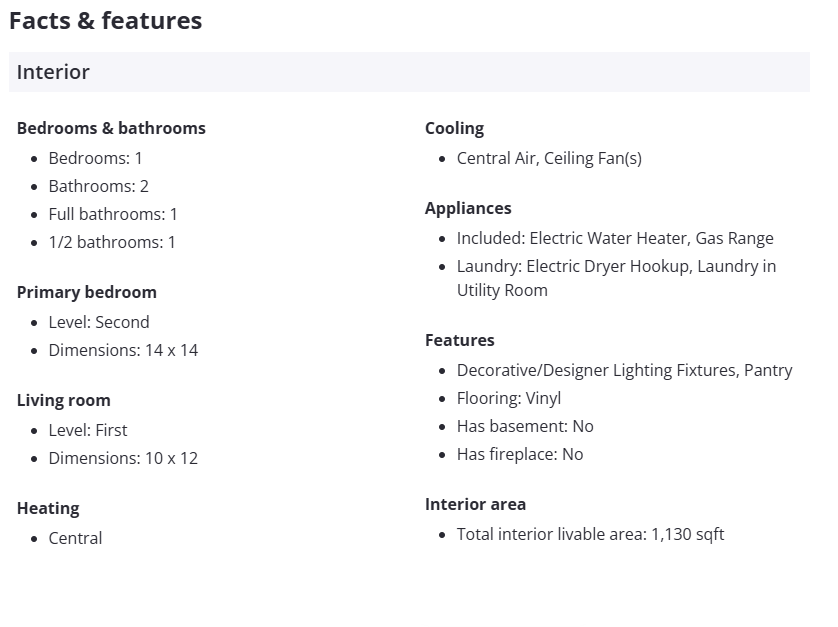
Task: Select the 1/2 bathrooms: 1 entry
Action: click(x=112, y=242)
